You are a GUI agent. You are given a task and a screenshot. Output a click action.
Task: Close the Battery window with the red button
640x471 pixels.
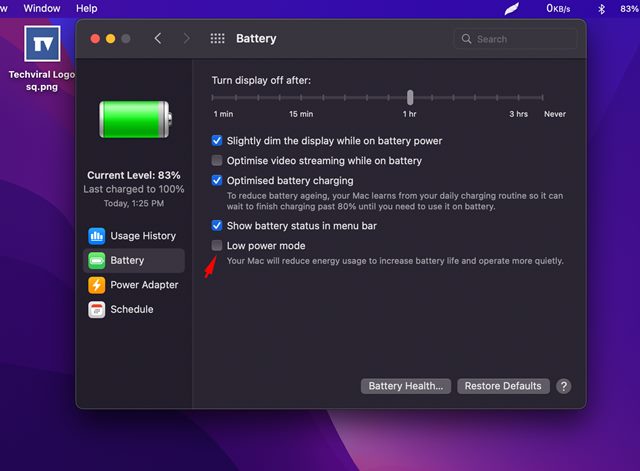pos(95,39)
